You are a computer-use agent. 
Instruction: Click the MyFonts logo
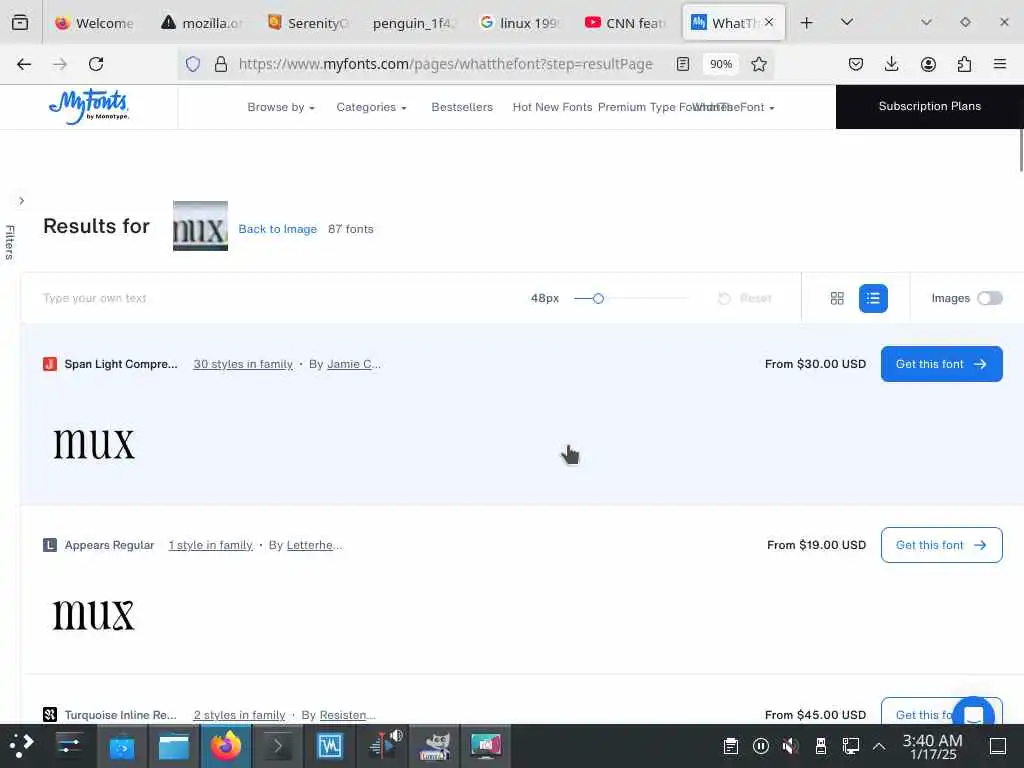tap(89, 106)
